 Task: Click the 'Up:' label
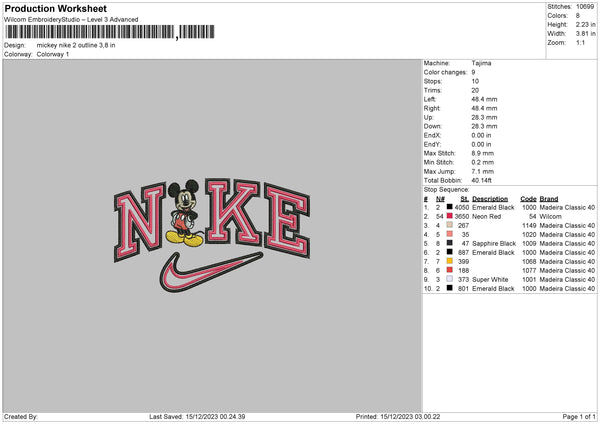pos(428,117)
